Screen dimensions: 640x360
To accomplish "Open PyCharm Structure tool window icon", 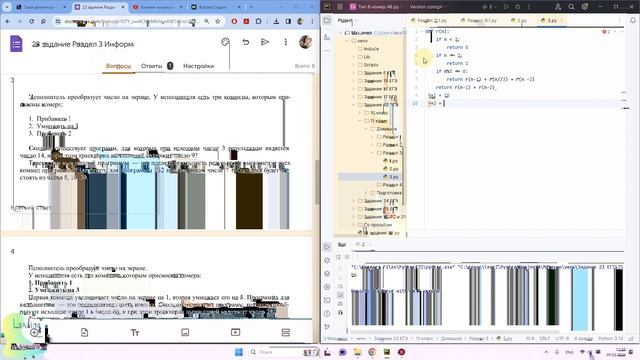I will 327,37.
